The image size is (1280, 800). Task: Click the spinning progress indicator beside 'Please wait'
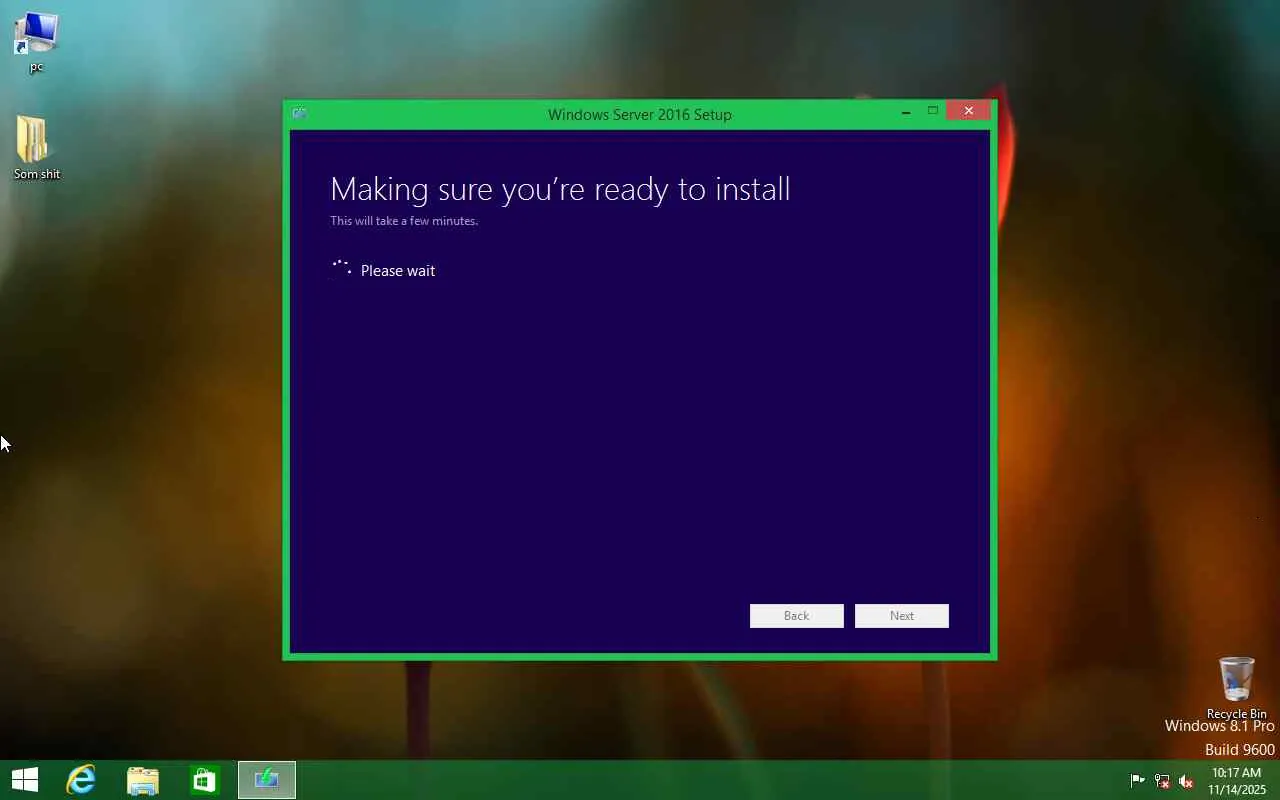pyautogui.click(x=342, y=268)
